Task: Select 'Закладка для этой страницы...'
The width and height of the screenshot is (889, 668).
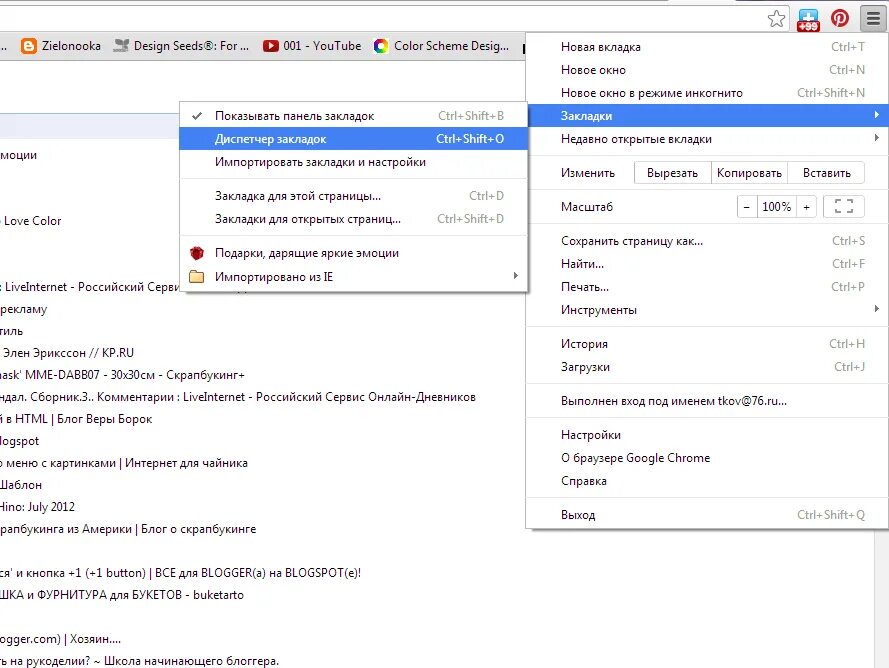Action: point(353,196)
